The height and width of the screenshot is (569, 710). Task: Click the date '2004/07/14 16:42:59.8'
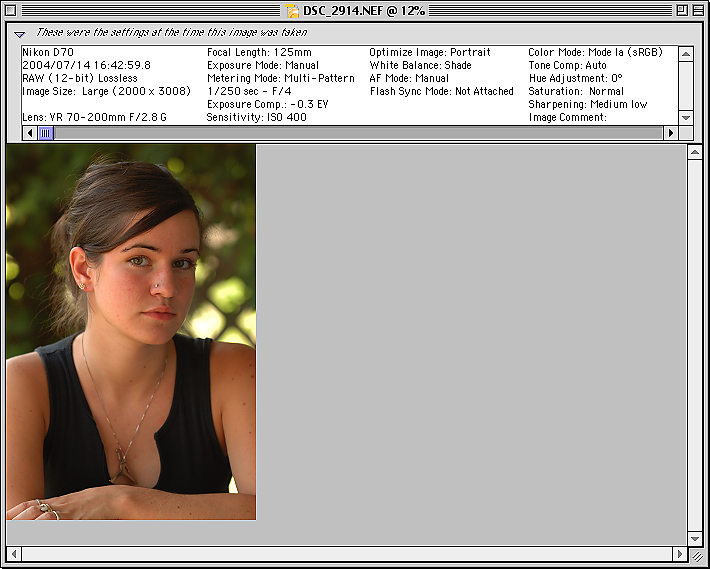[86, 65]
